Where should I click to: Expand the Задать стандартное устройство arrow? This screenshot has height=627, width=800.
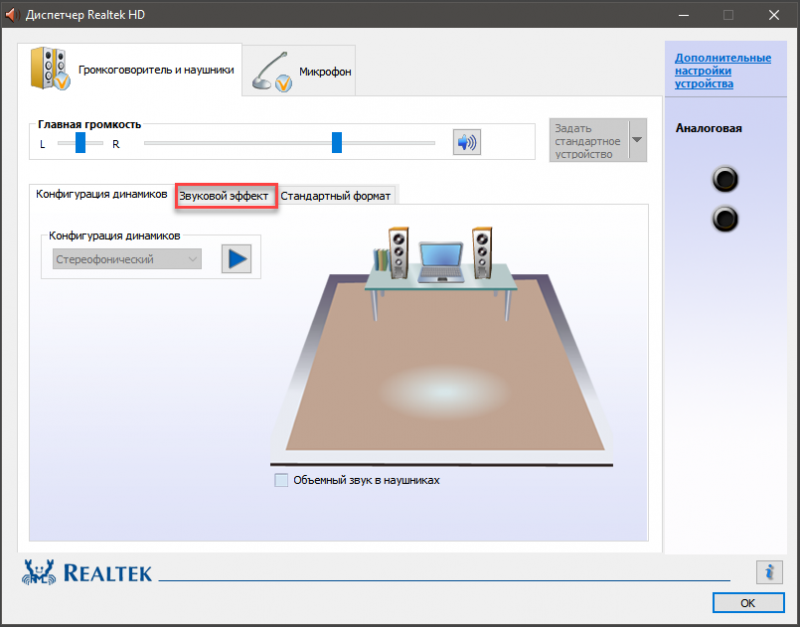[x=637, y=140]
